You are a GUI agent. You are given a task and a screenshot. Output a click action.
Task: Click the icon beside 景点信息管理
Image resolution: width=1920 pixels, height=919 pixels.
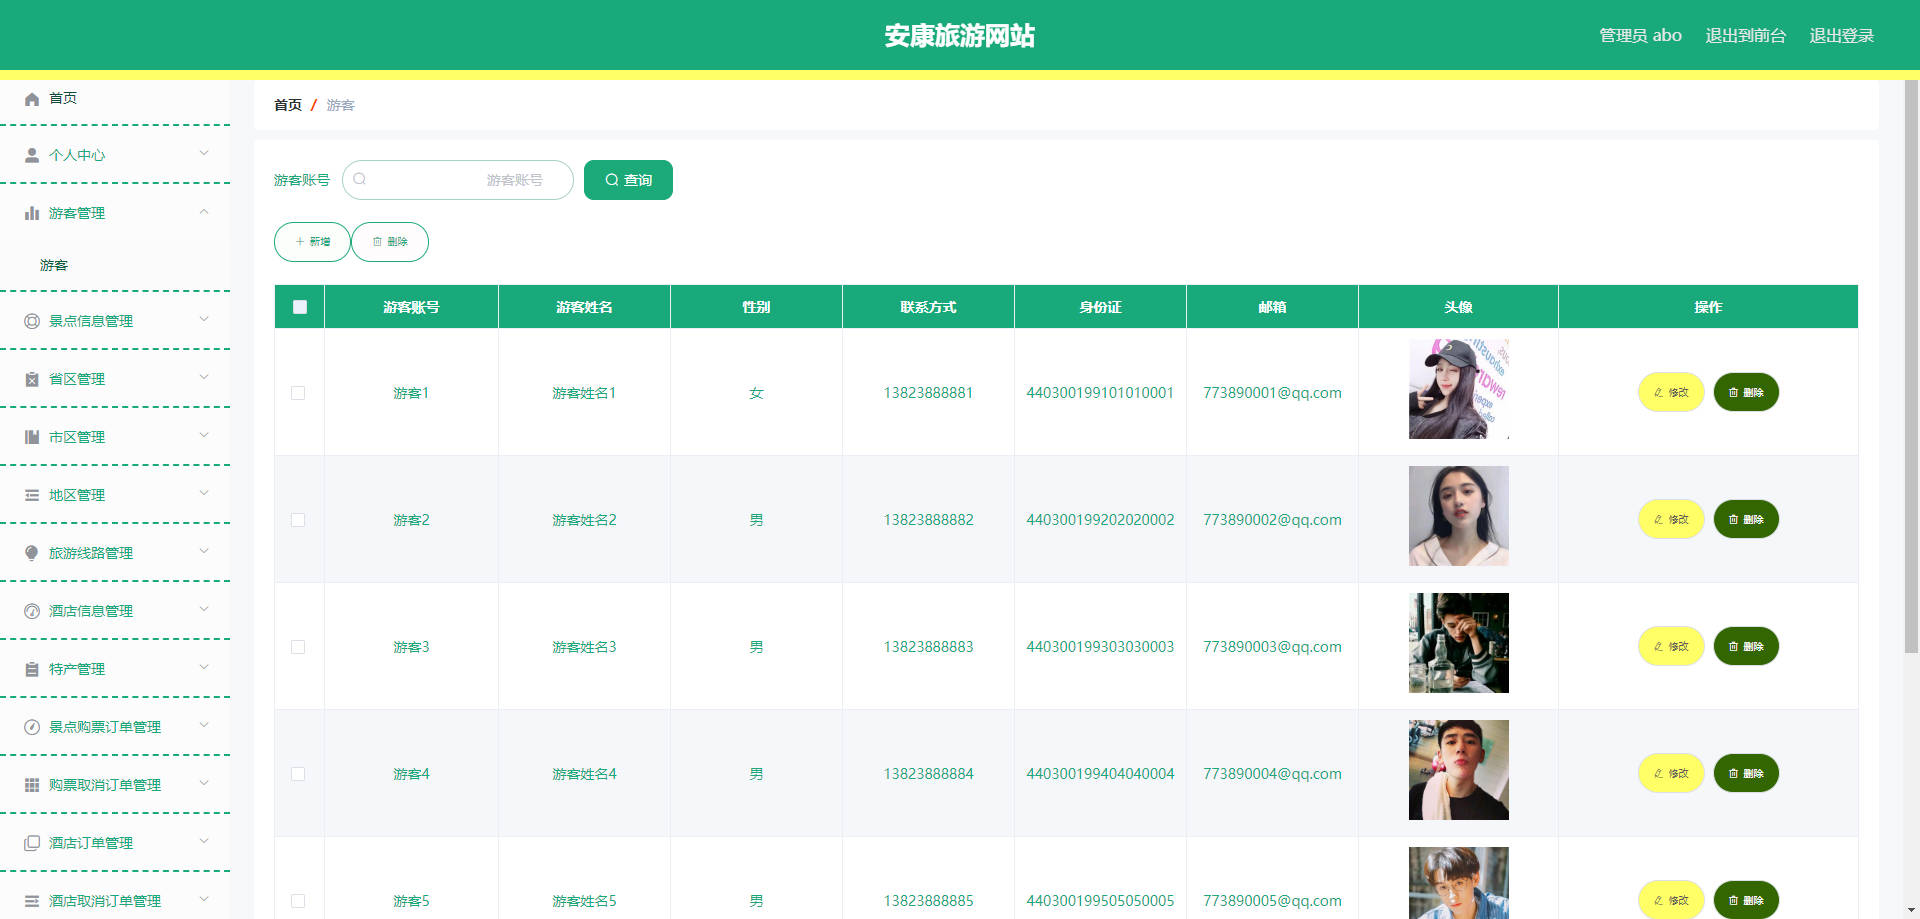pos(32,321)
